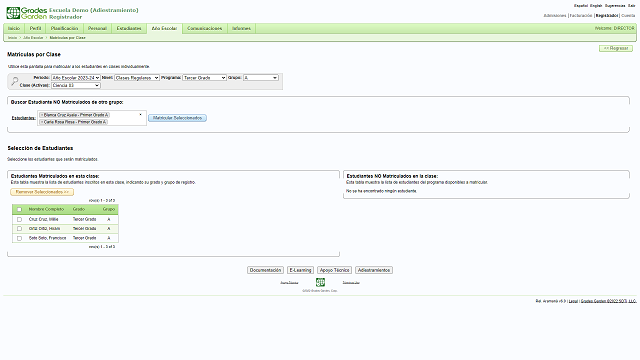
Task: Click the Legal link in footer
Action: 573,301
